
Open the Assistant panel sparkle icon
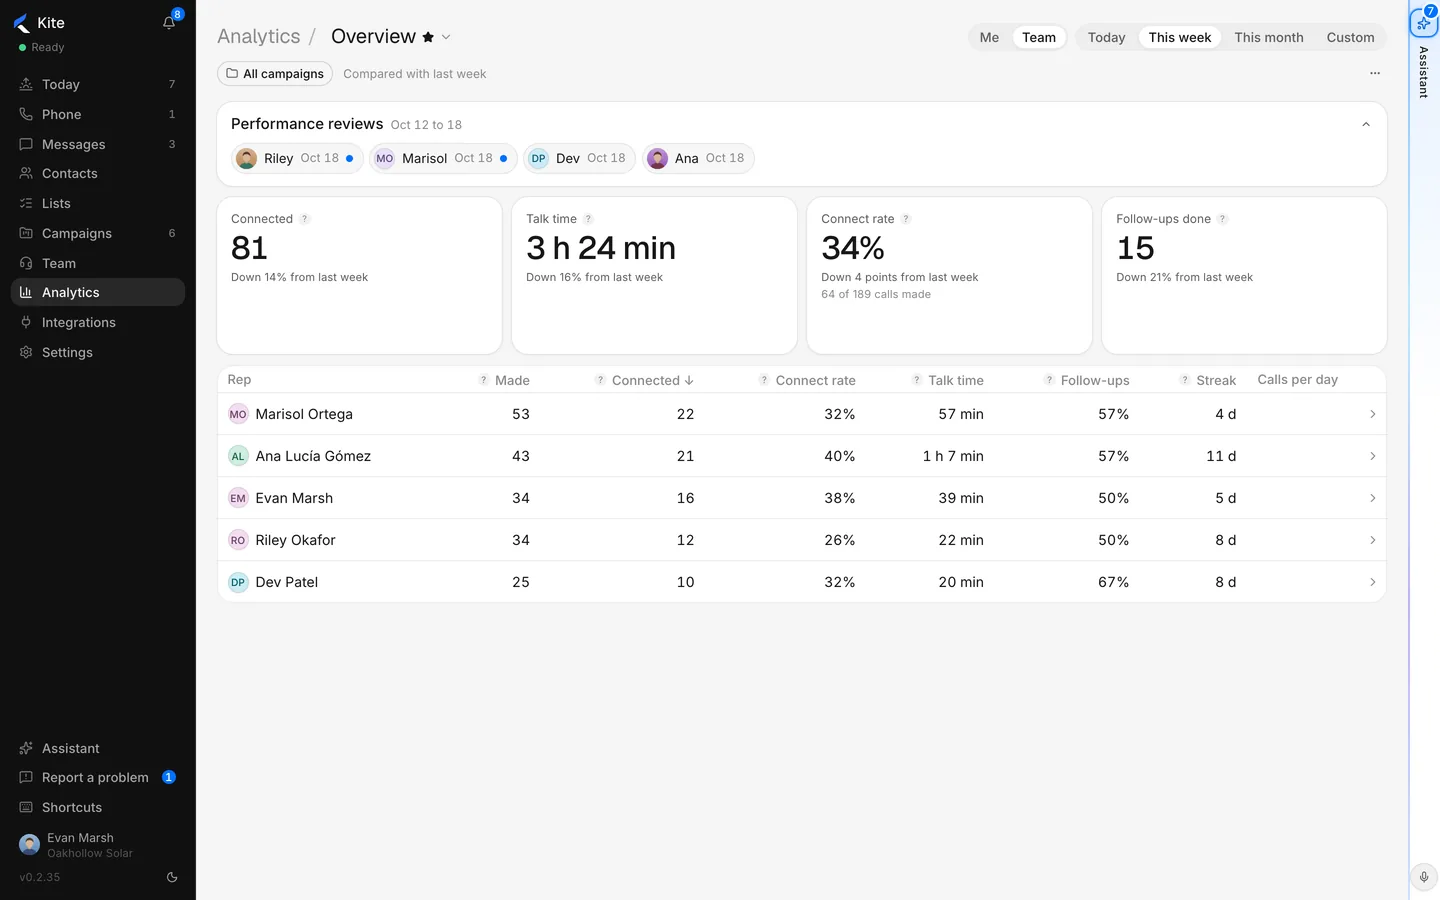click(x=1423, y=22)
